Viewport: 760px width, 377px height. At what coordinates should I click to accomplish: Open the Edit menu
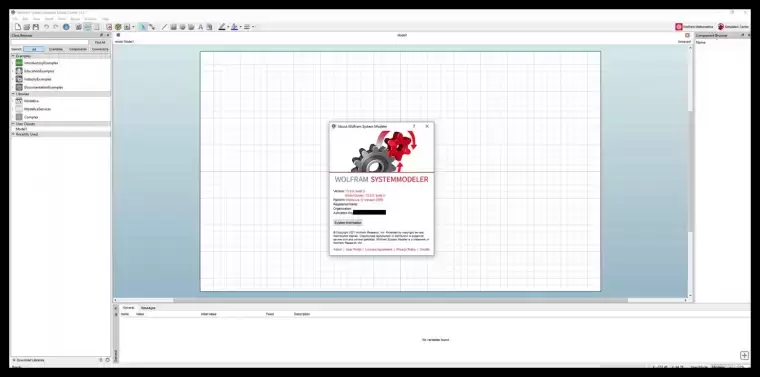click(x=26, y=19)
